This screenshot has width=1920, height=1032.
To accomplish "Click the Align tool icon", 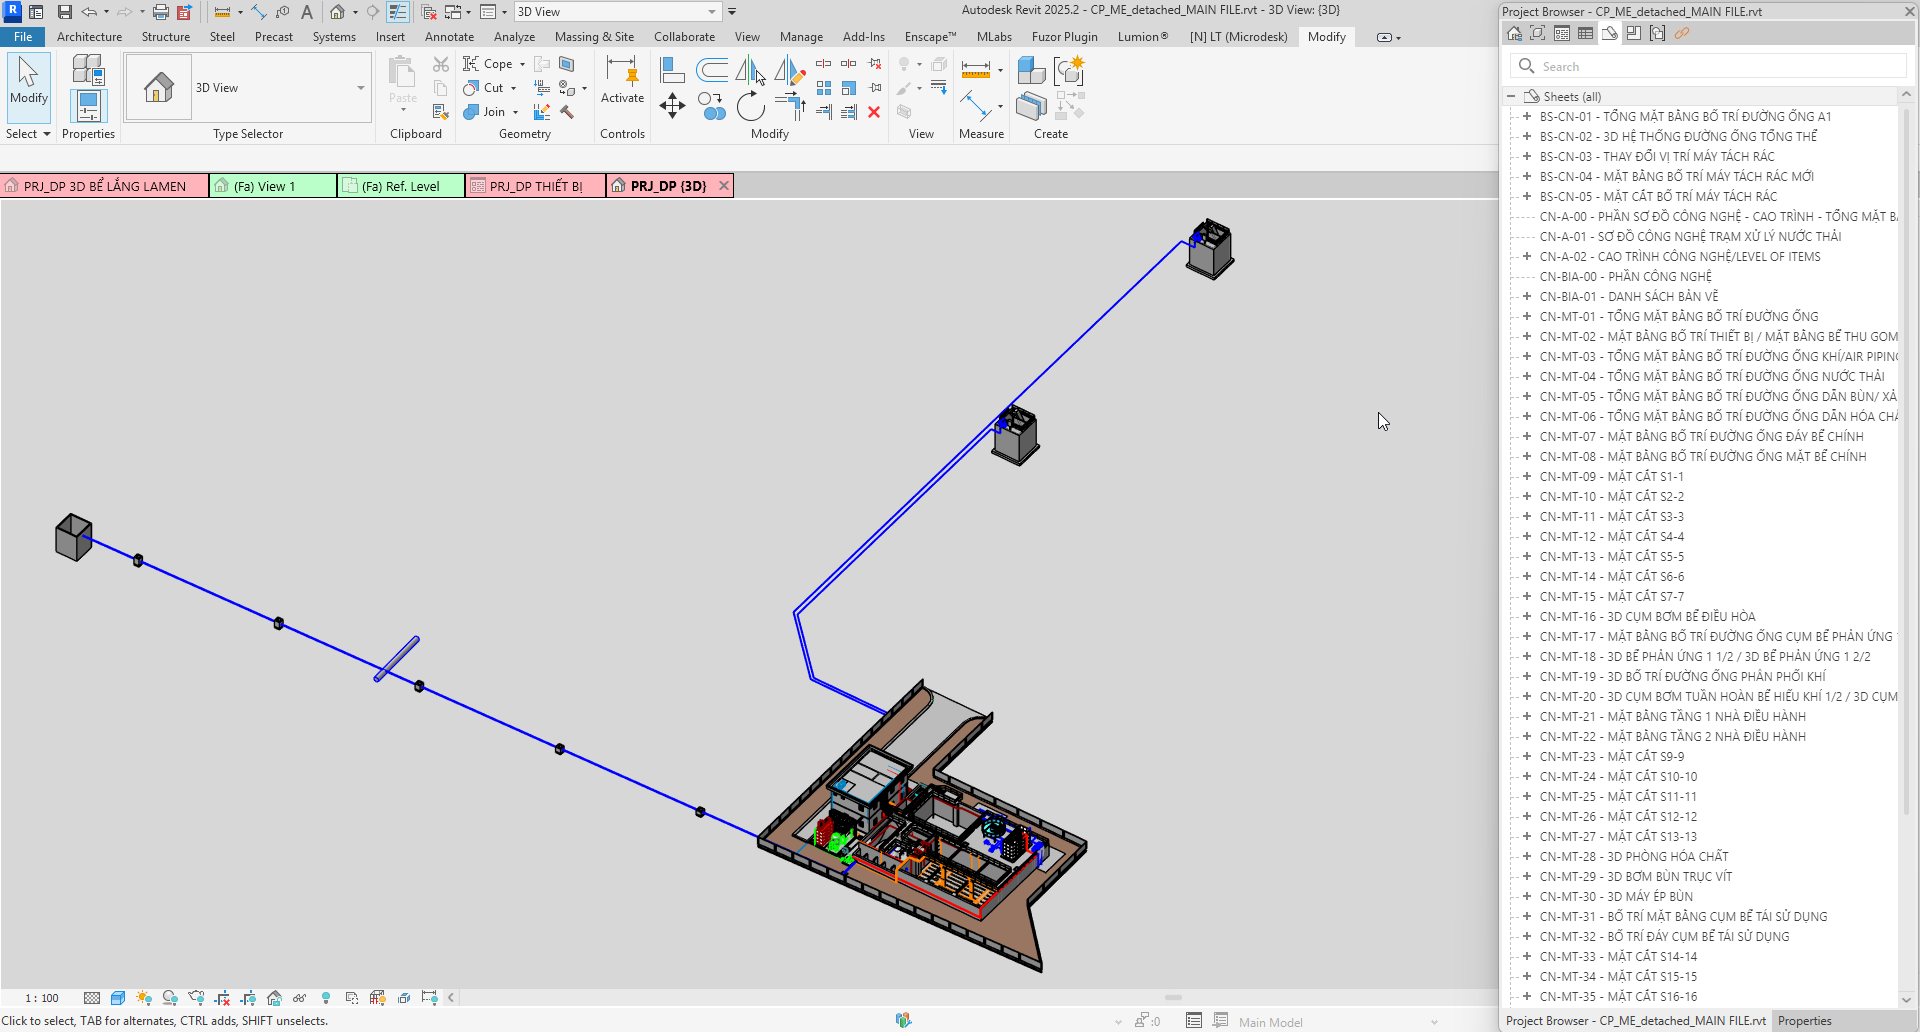I will tap(672, 70).
